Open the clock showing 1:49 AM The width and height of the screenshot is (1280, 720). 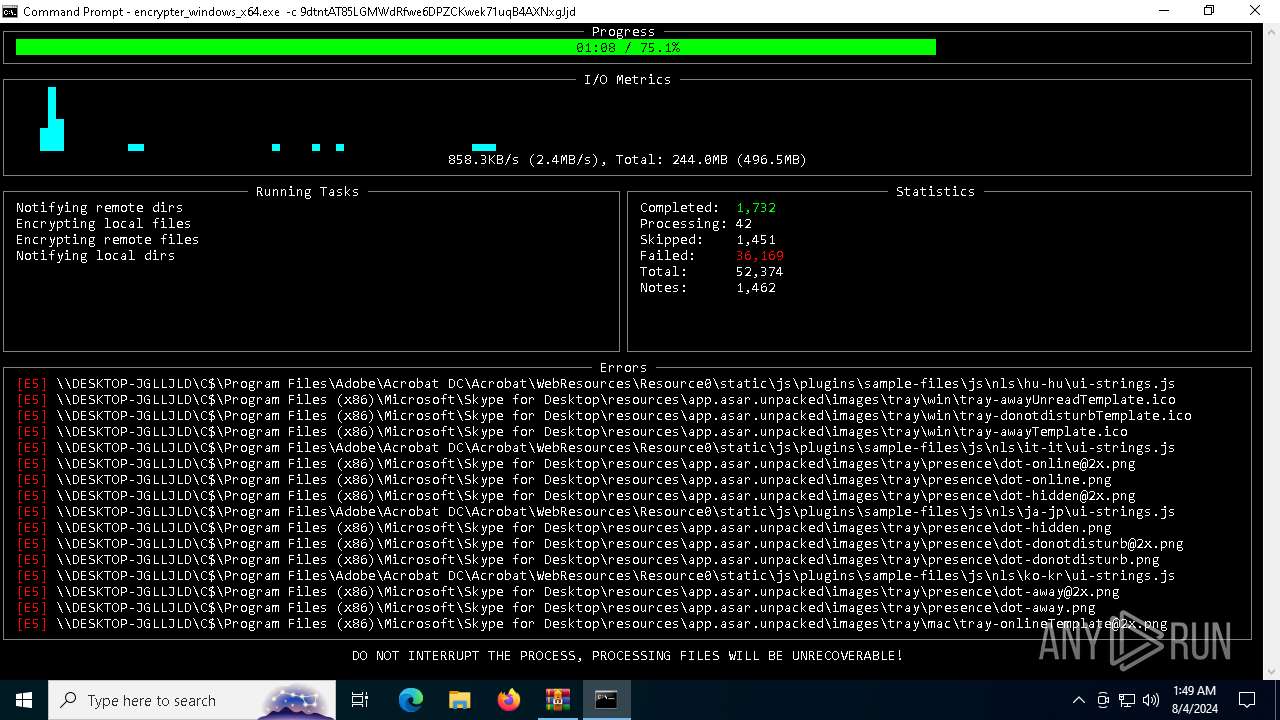pyautogui.click(x=1194, y=700)
